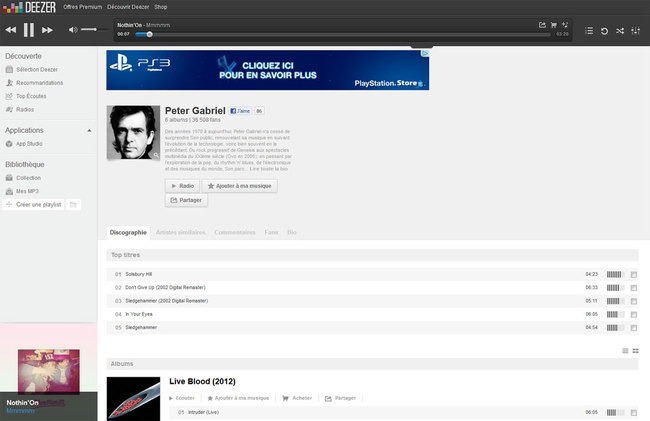Click share icon in player bar
The width and height of the screenshot is (650, 421).
click(542, 25)
